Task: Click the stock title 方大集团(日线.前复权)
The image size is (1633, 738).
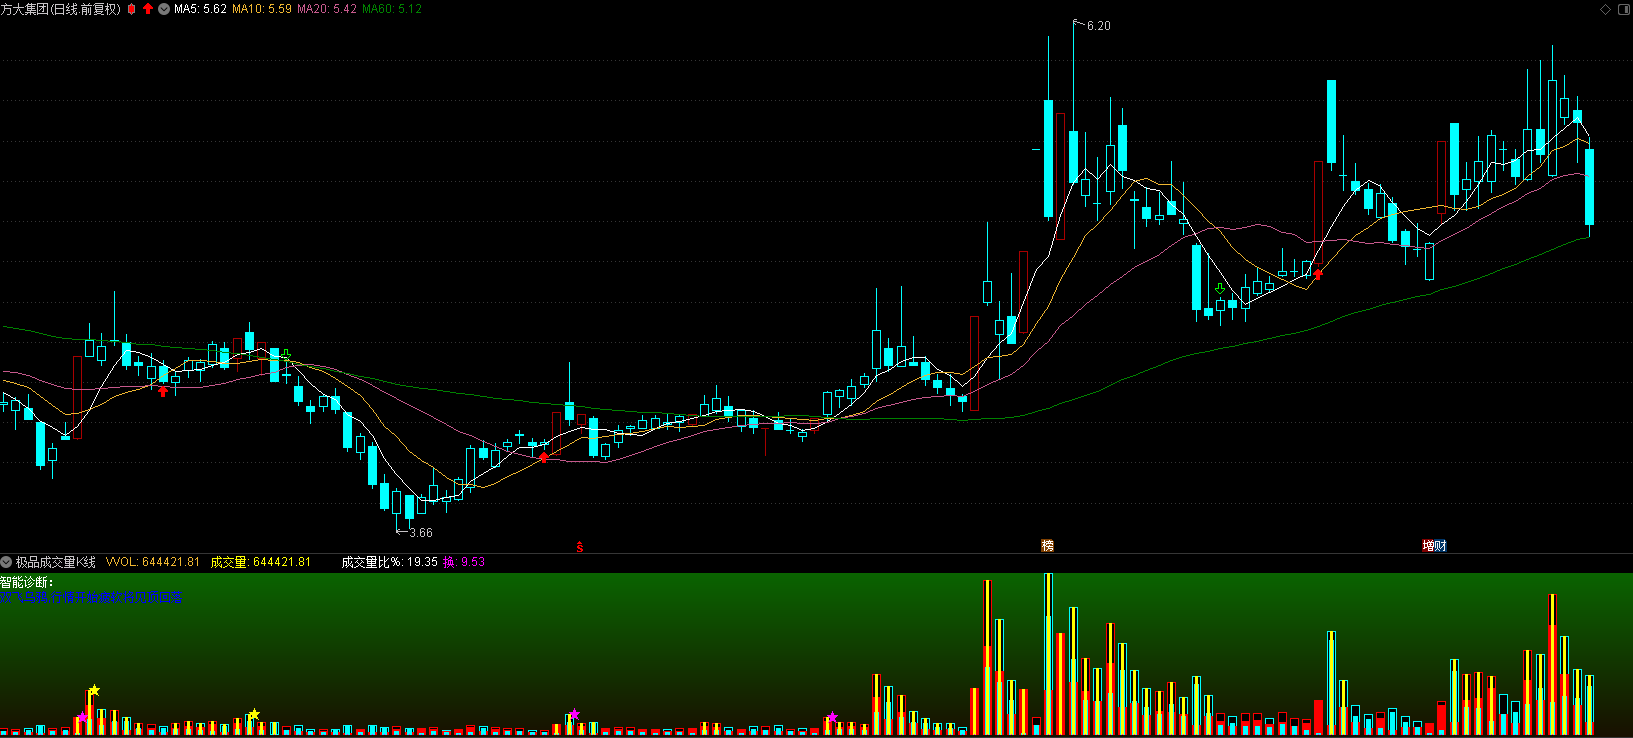Action: 61,9
